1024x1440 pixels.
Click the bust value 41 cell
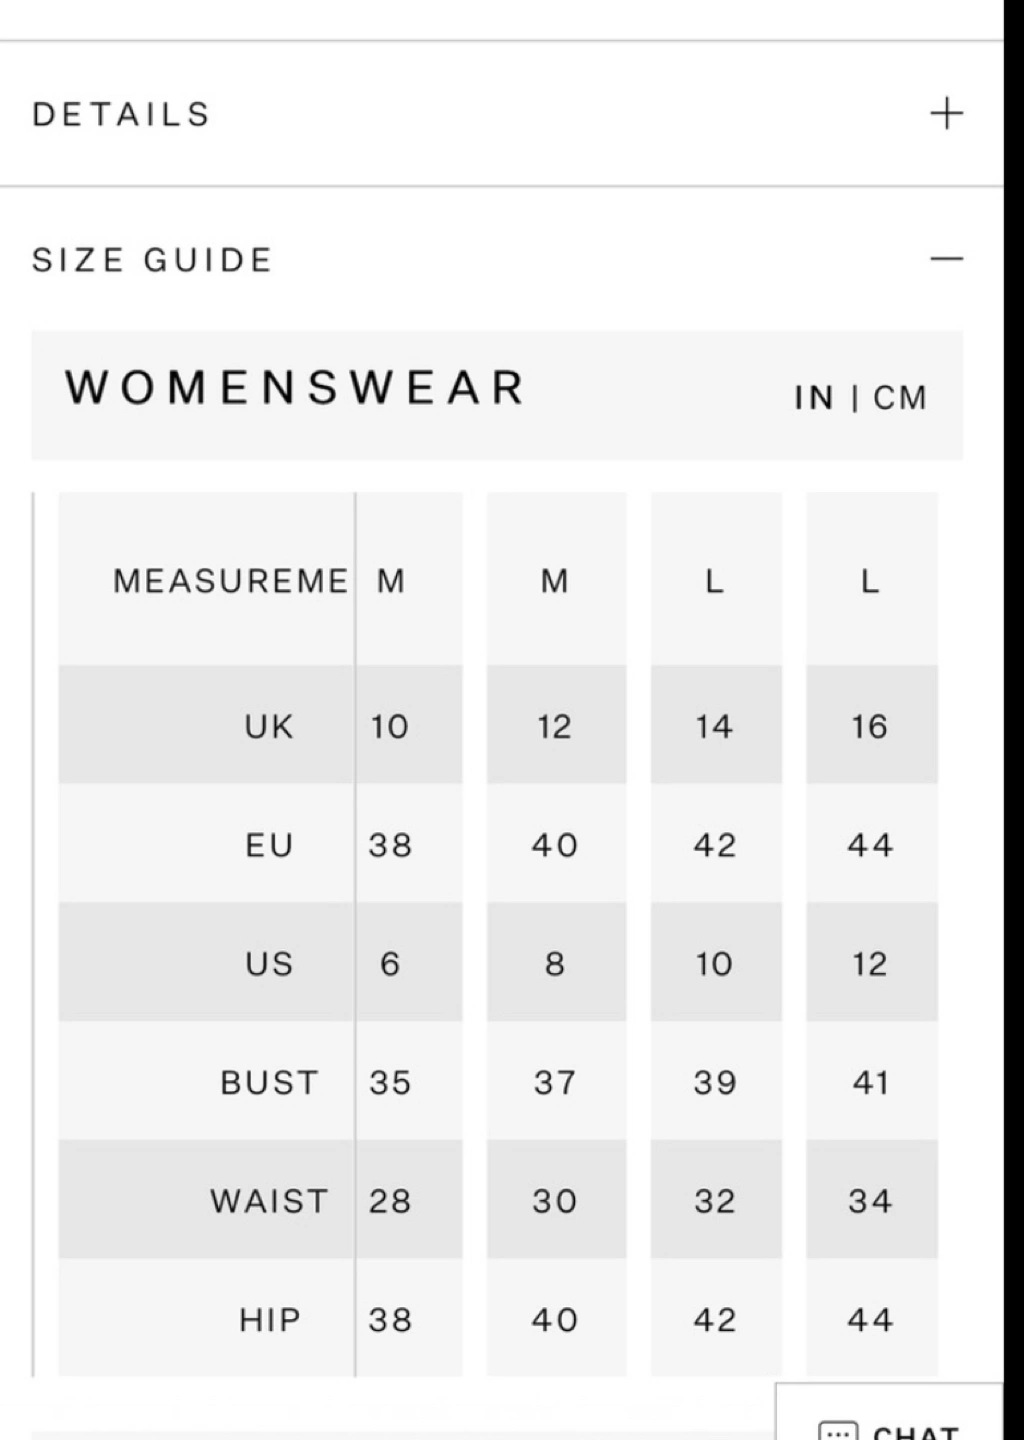pos(871,1082)
